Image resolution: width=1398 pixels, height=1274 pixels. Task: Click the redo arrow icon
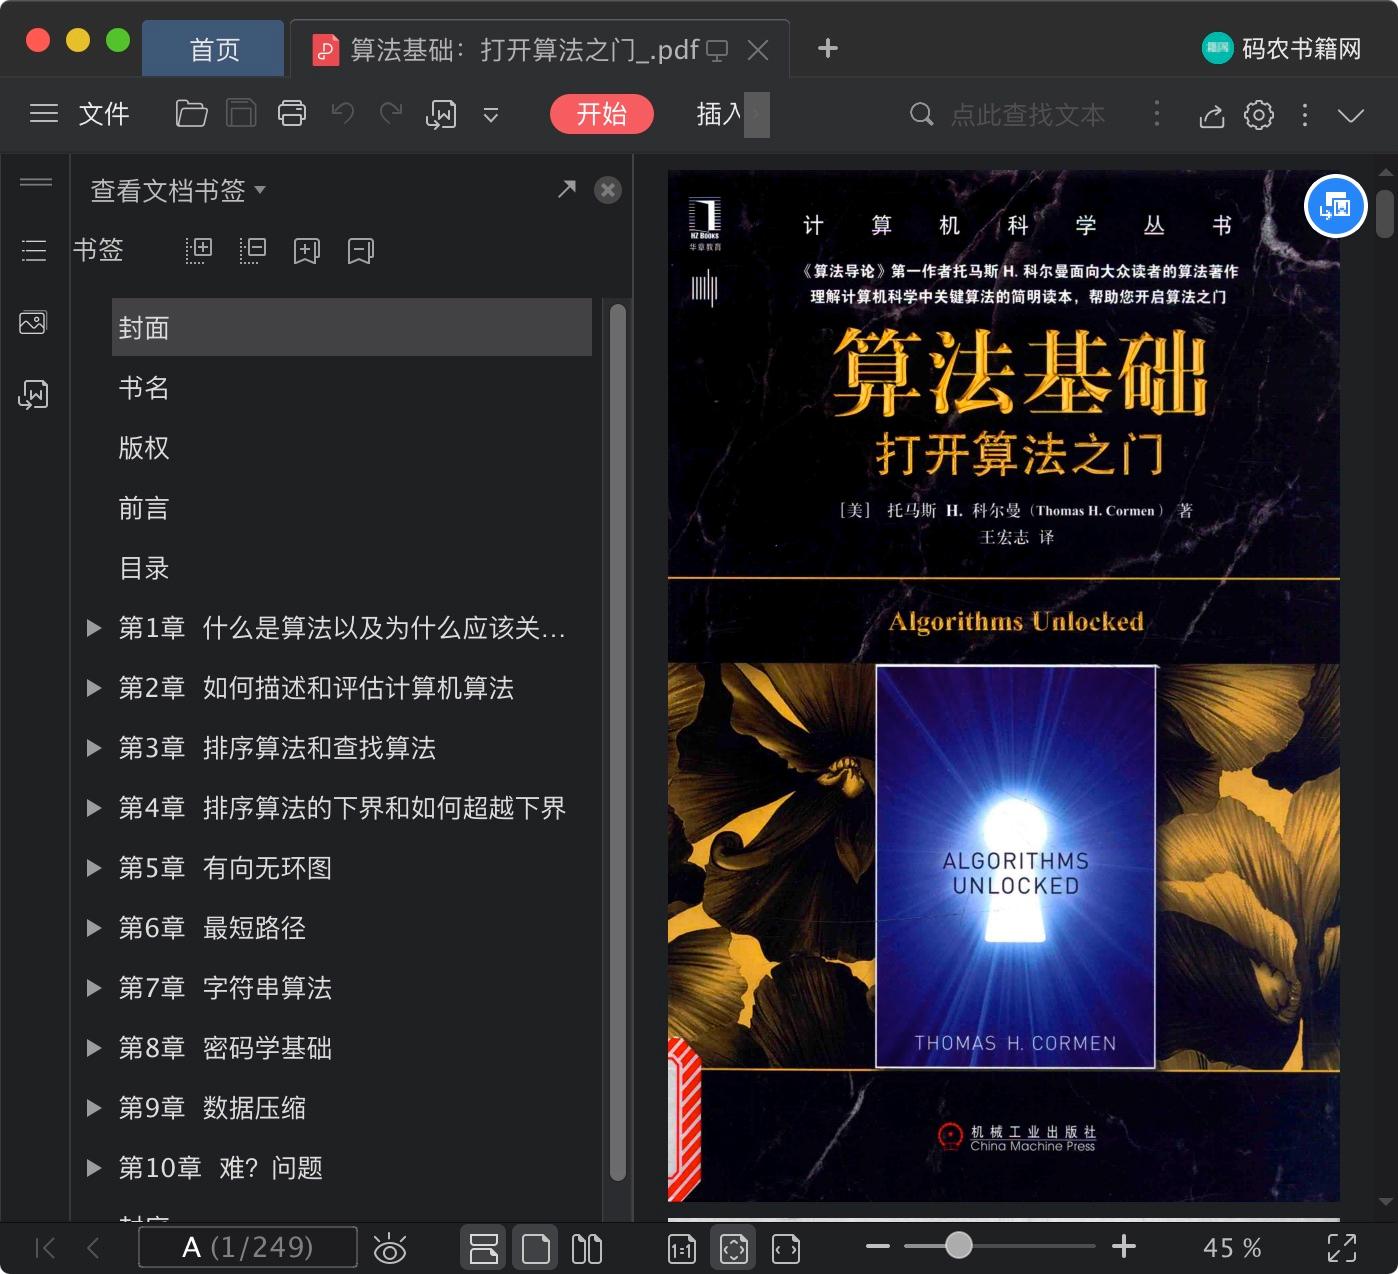point(391,113)
